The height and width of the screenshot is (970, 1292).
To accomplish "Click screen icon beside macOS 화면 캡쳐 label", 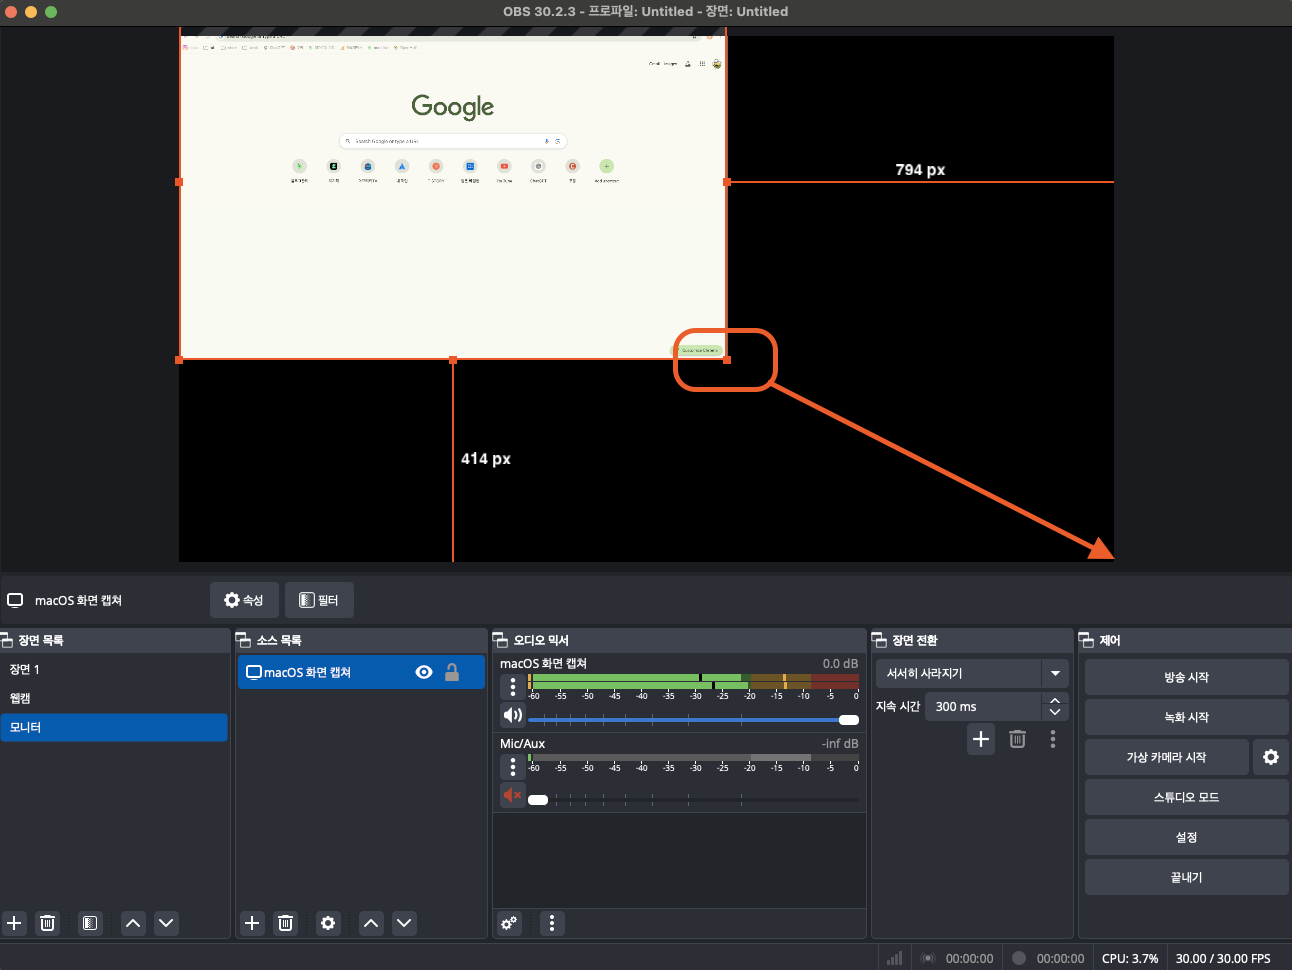I will coord(15,600).
